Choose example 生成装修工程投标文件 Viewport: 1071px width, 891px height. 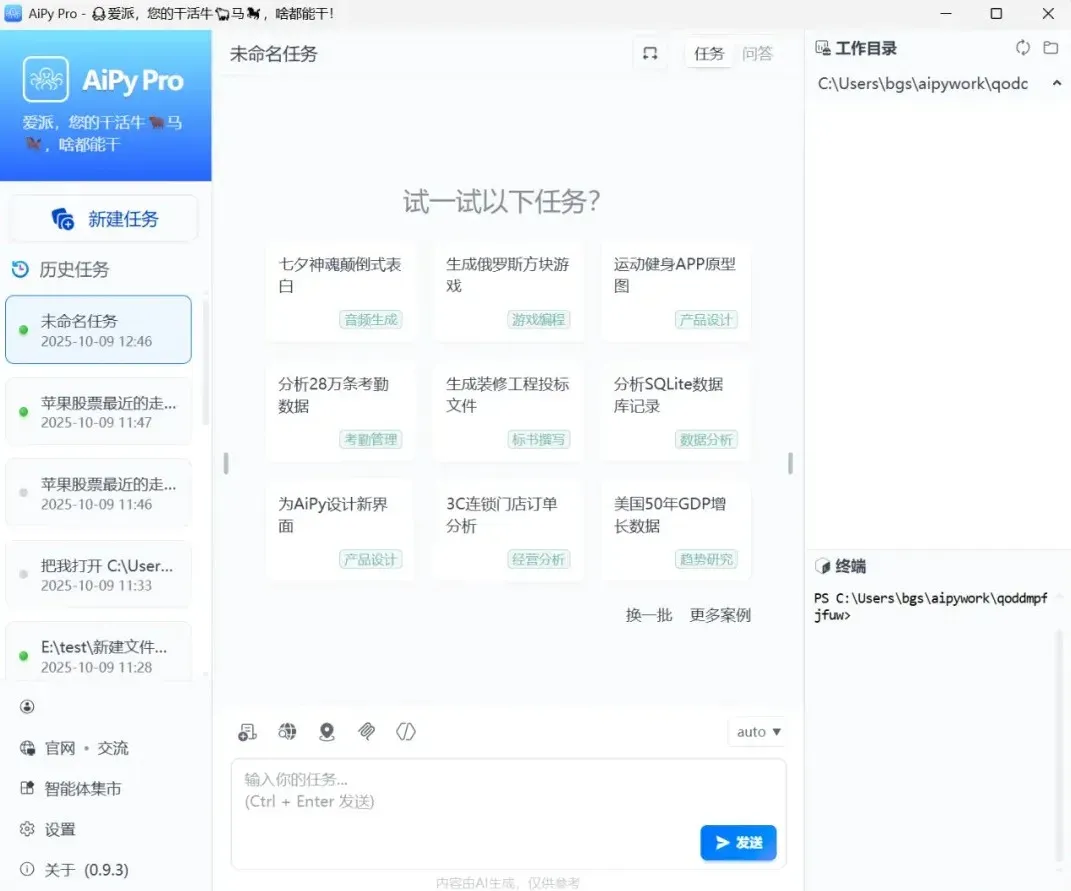coord(508,411)
